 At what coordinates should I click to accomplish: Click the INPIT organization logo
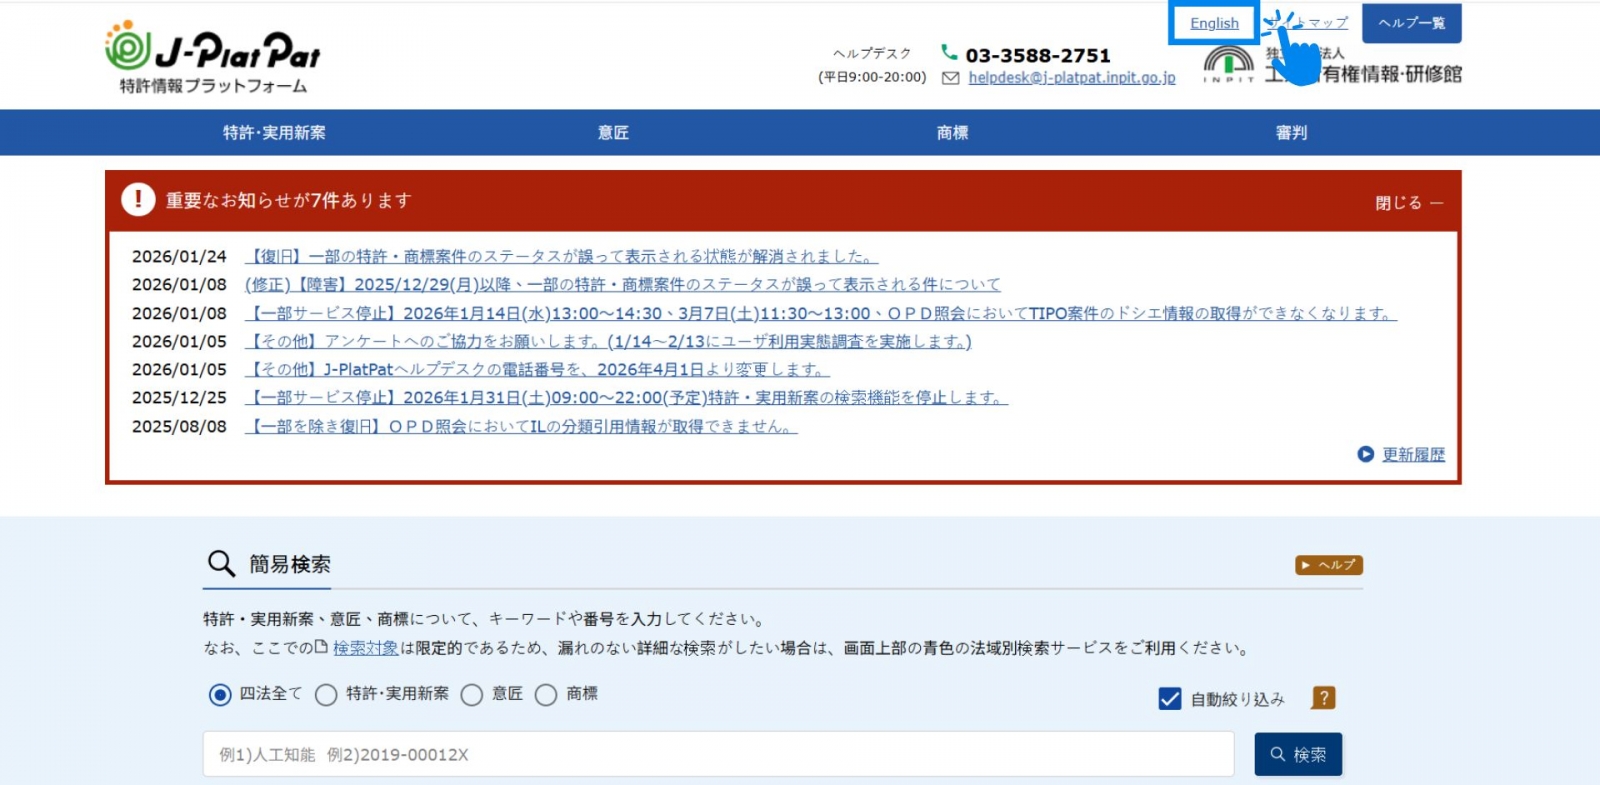(x=1228, y=63)
